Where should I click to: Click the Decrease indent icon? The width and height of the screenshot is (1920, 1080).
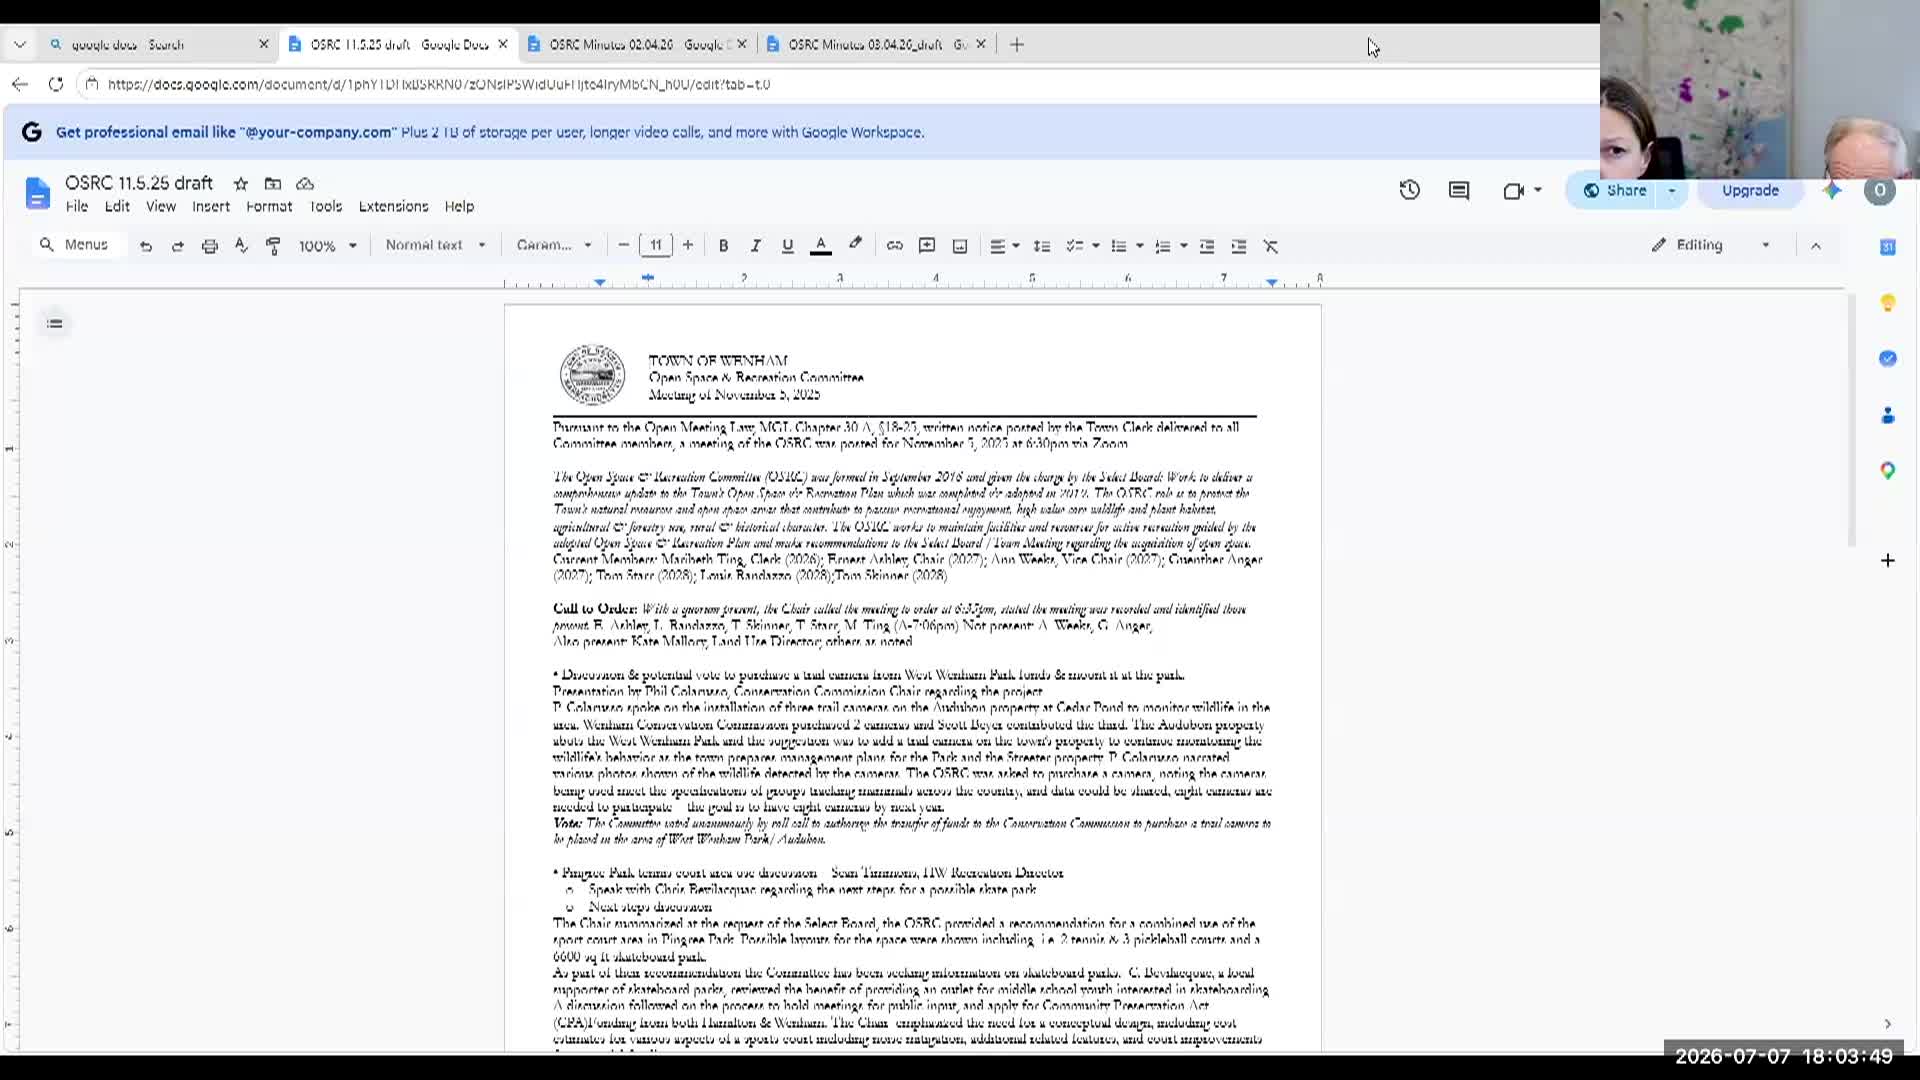[1207, 246]
